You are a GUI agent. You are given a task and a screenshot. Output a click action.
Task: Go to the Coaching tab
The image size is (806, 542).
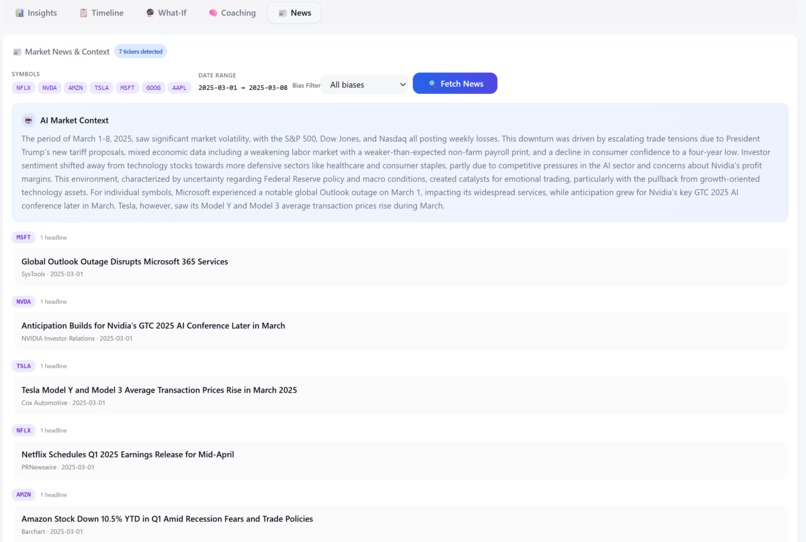click(x=232, y=13)
